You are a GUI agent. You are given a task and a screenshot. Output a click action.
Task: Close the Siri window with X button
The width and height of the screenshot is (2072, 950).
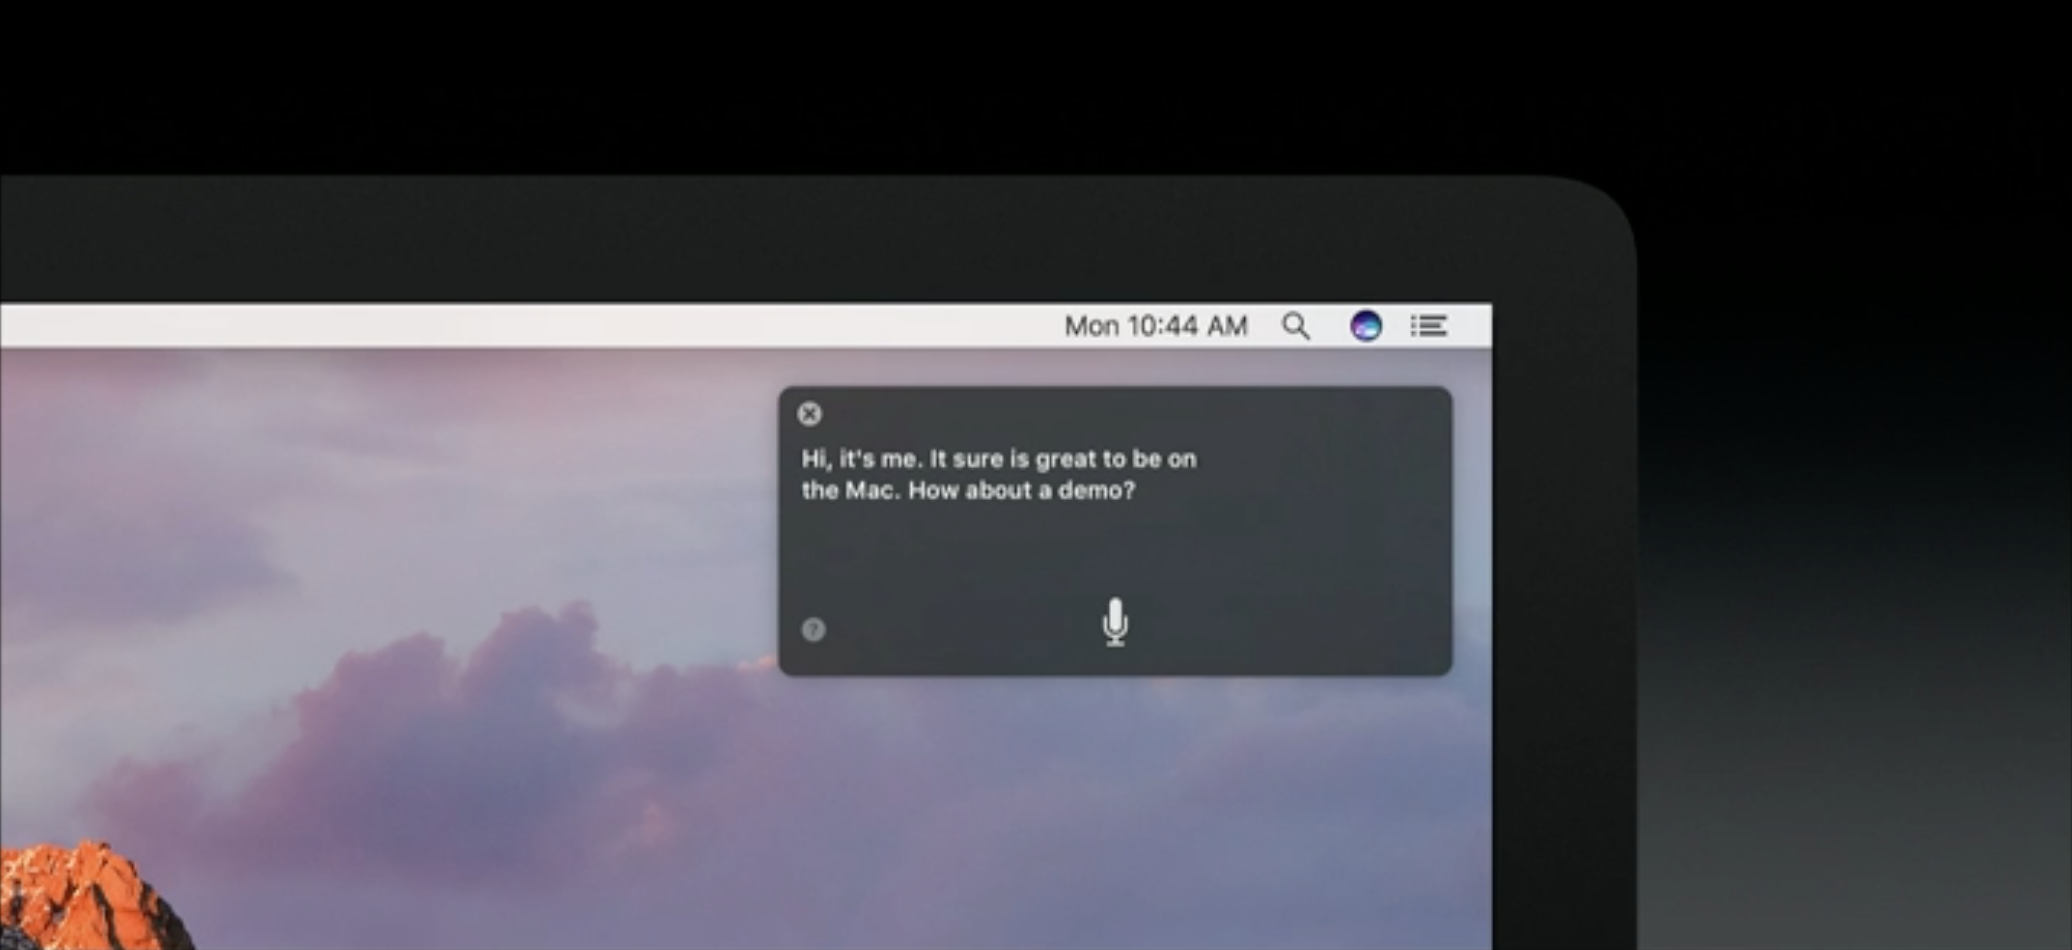tap(810, 414)
